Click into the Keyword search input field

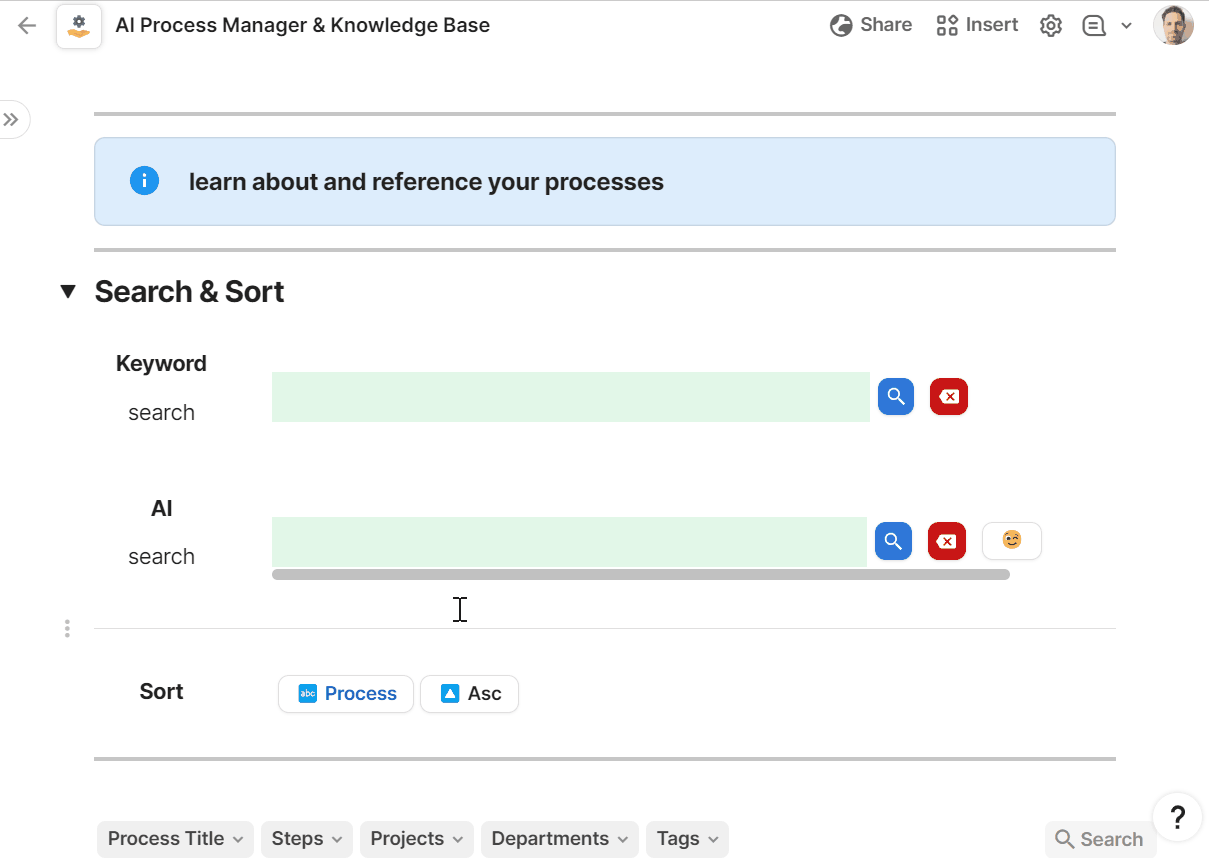coord(570,397)
